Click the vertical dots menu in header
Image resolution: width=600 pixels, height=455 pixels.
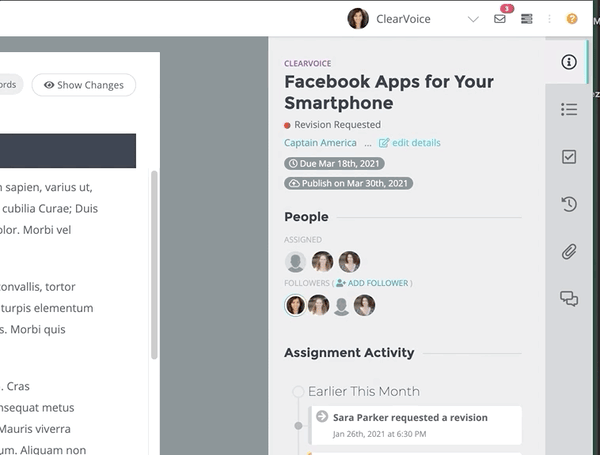549,19
